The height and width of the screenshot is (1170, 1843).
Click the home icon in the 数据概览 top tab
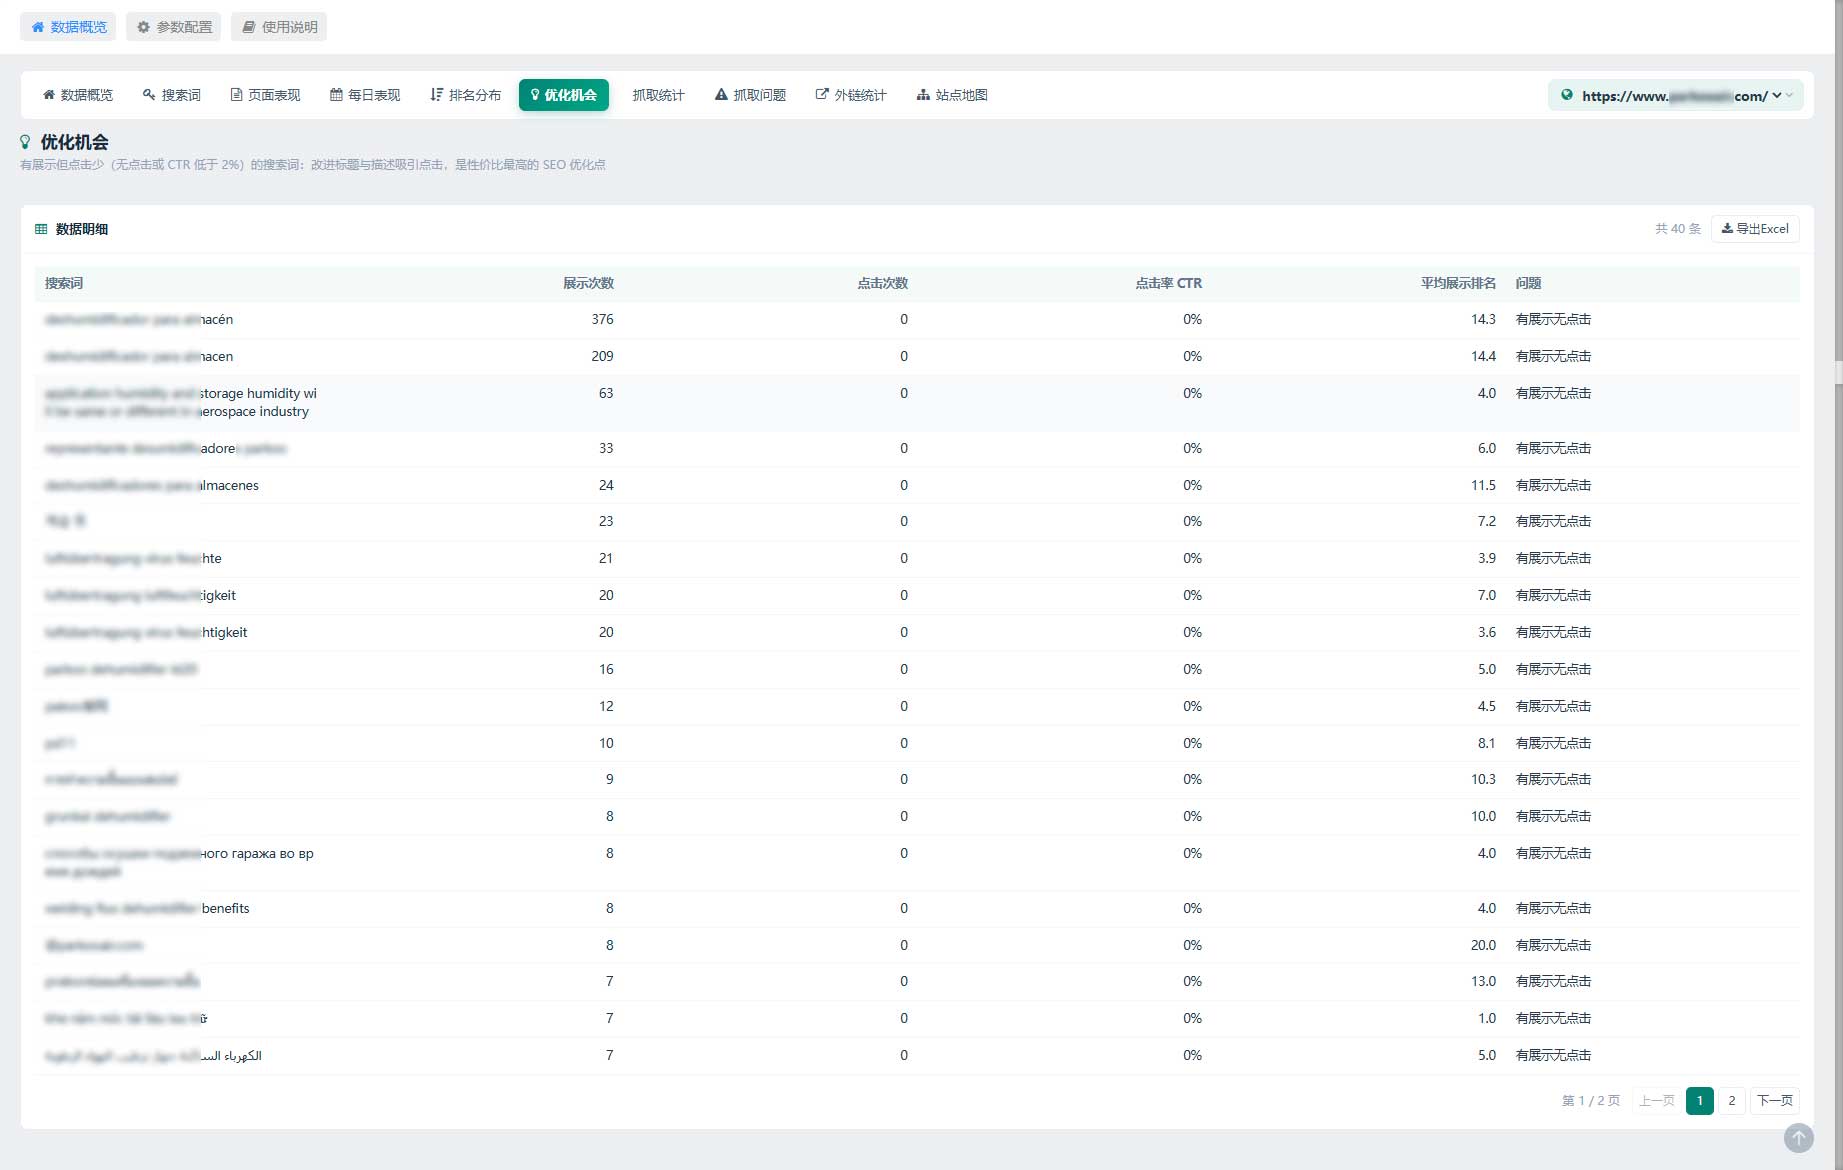(x=38, y=27)
